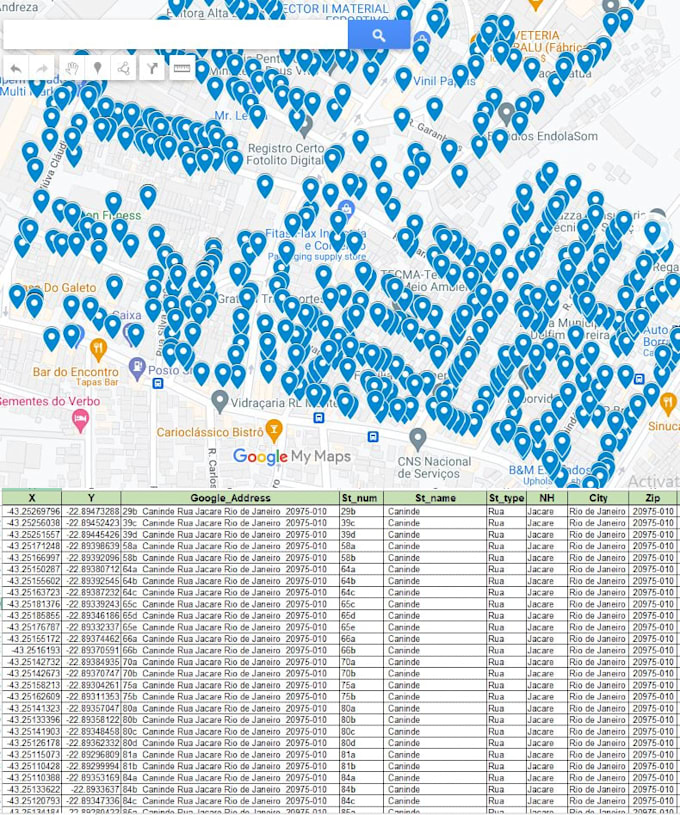Select the Draw a line tool
The width and height of the screenshot is (680, 815).
click(123, 68)
